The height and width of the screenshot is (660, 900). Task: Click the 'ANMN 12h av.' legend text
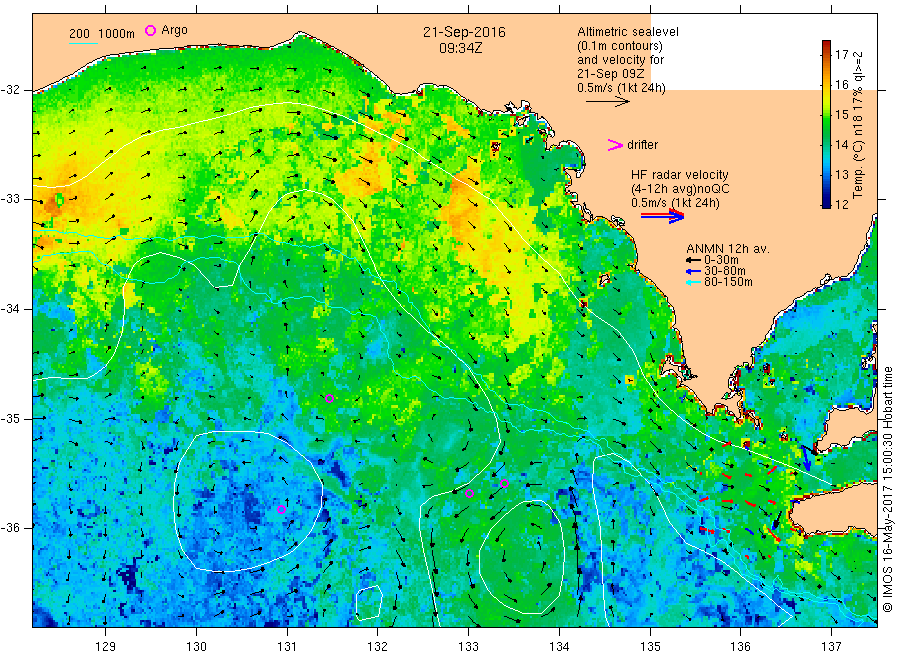pos(728,249)
